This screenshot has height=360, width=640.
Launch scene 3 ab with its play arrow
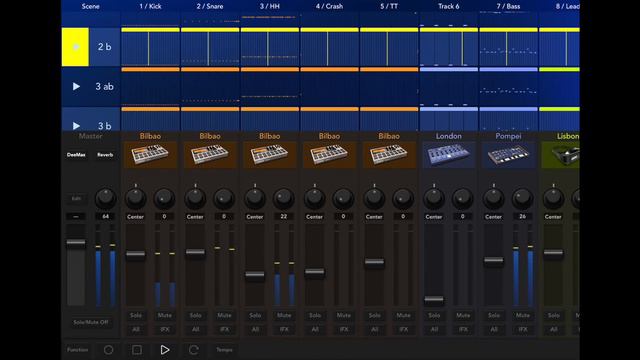click(76, 87)
